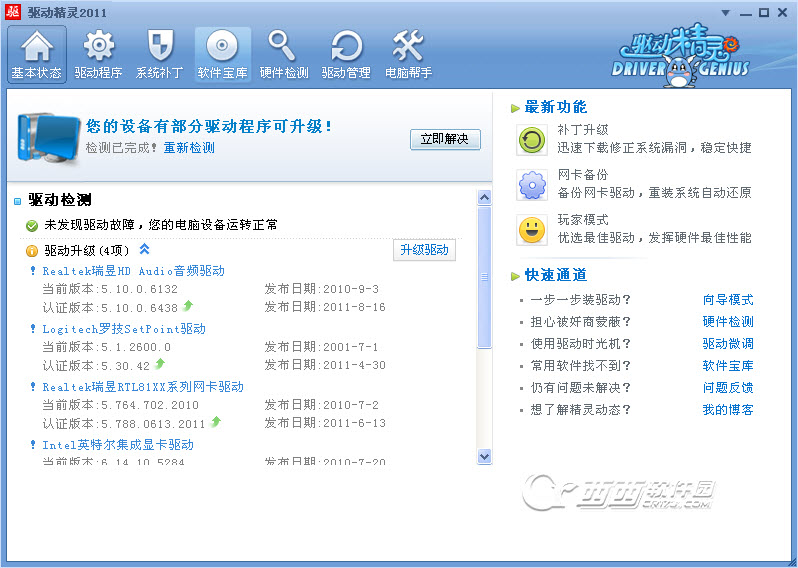Screen dimensions: 798x568
Task: Open 问题反馈 quick link
Action: point(728,388)
